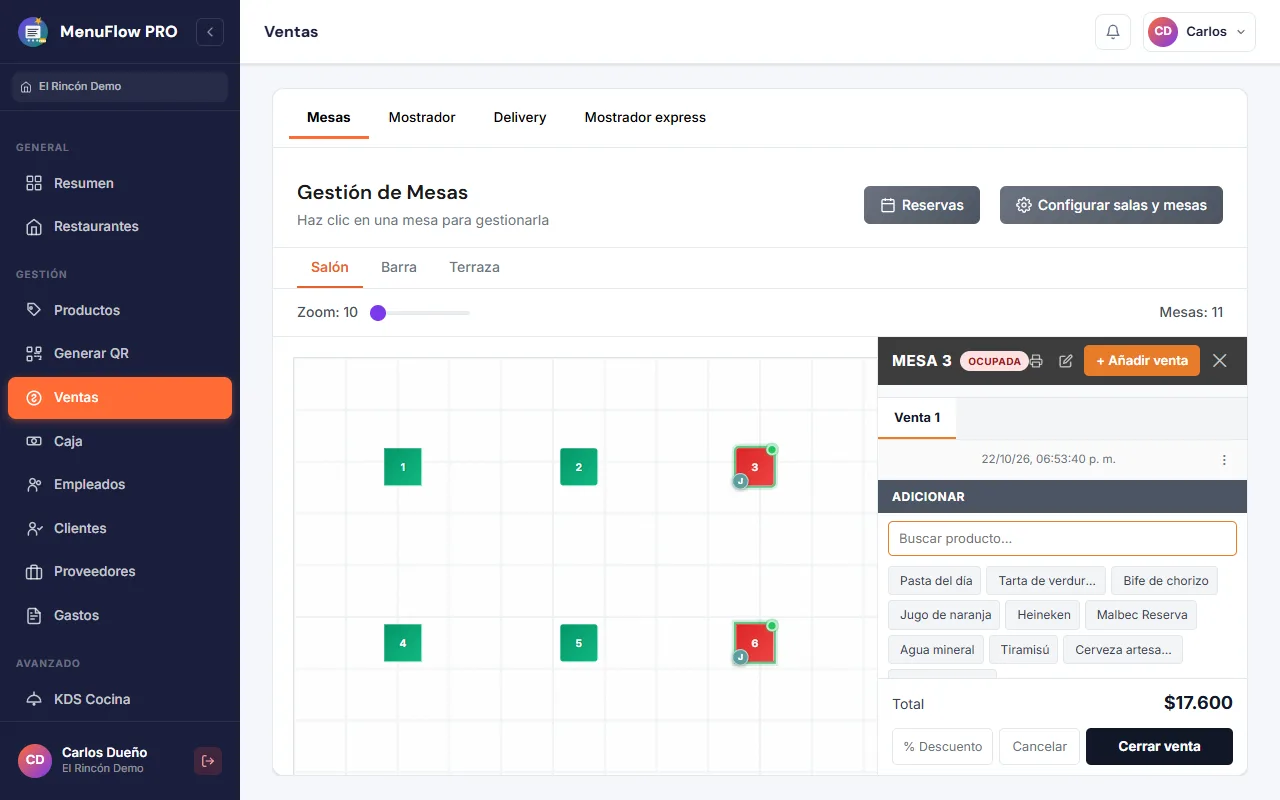
Task: Open Gastos in the sidebar
Action: [x=120, y=615]
